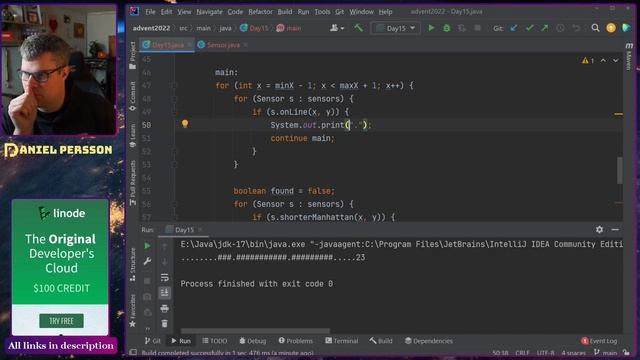This screenshot has width=640, height=360.
Task: Open the Run menu
Action: coord(303,12)
